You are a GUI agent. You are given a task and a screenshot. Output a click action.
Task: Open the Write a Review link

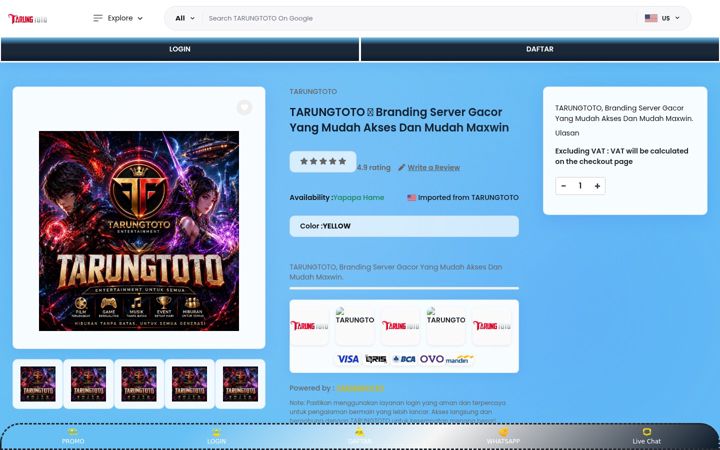click(433, 168)
